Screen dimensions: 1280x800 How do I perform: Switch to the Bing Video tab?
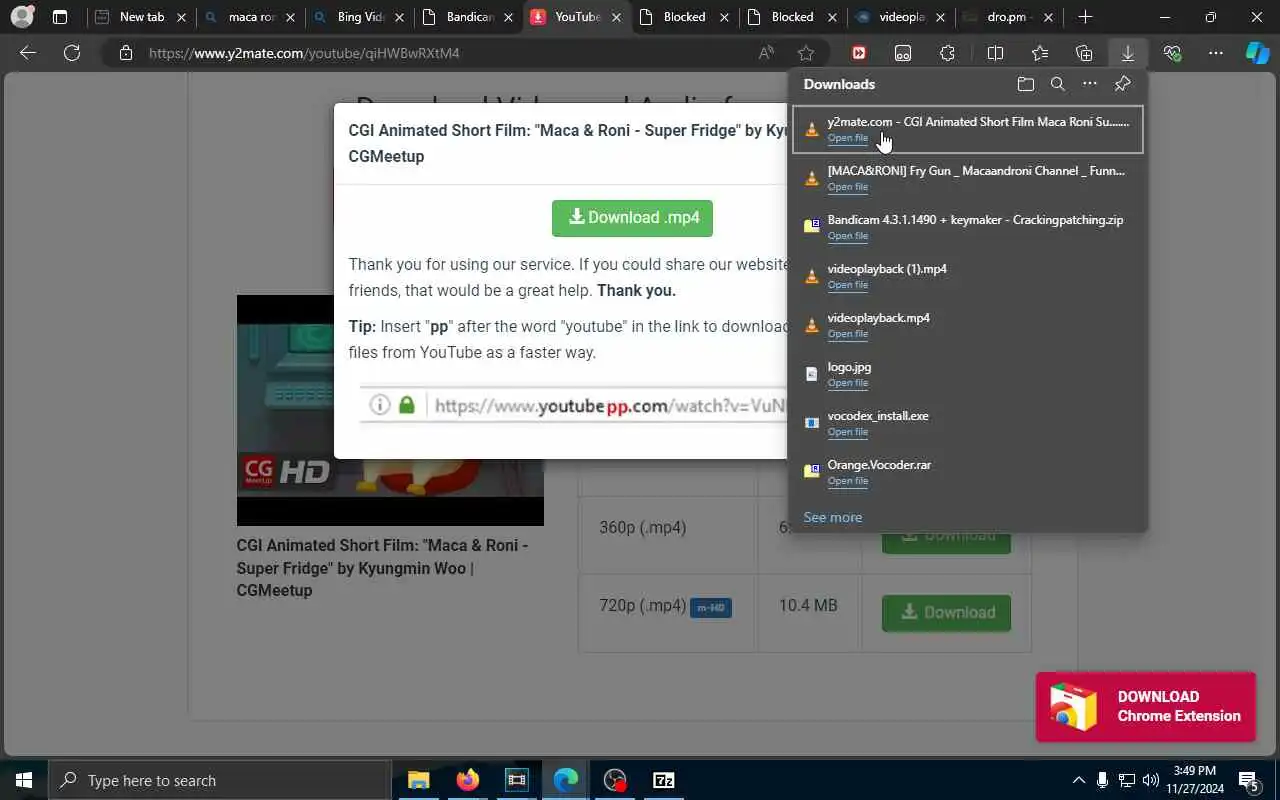[360, 17]
